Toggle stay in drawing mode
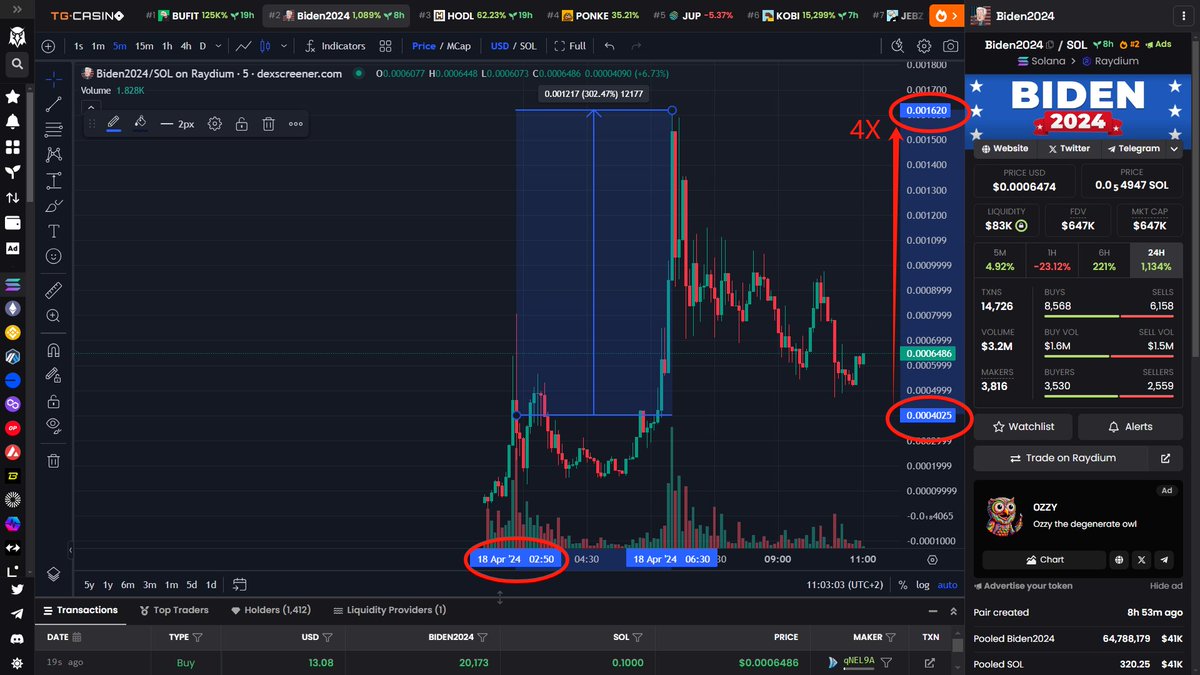 coord(54,375)
